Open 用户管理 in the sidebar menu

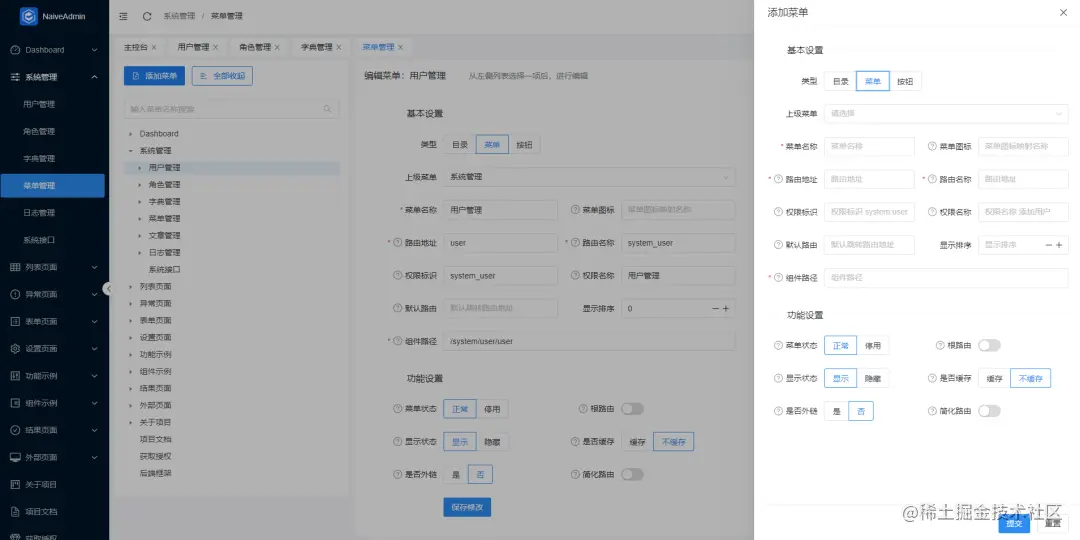[x=39, y=104]
